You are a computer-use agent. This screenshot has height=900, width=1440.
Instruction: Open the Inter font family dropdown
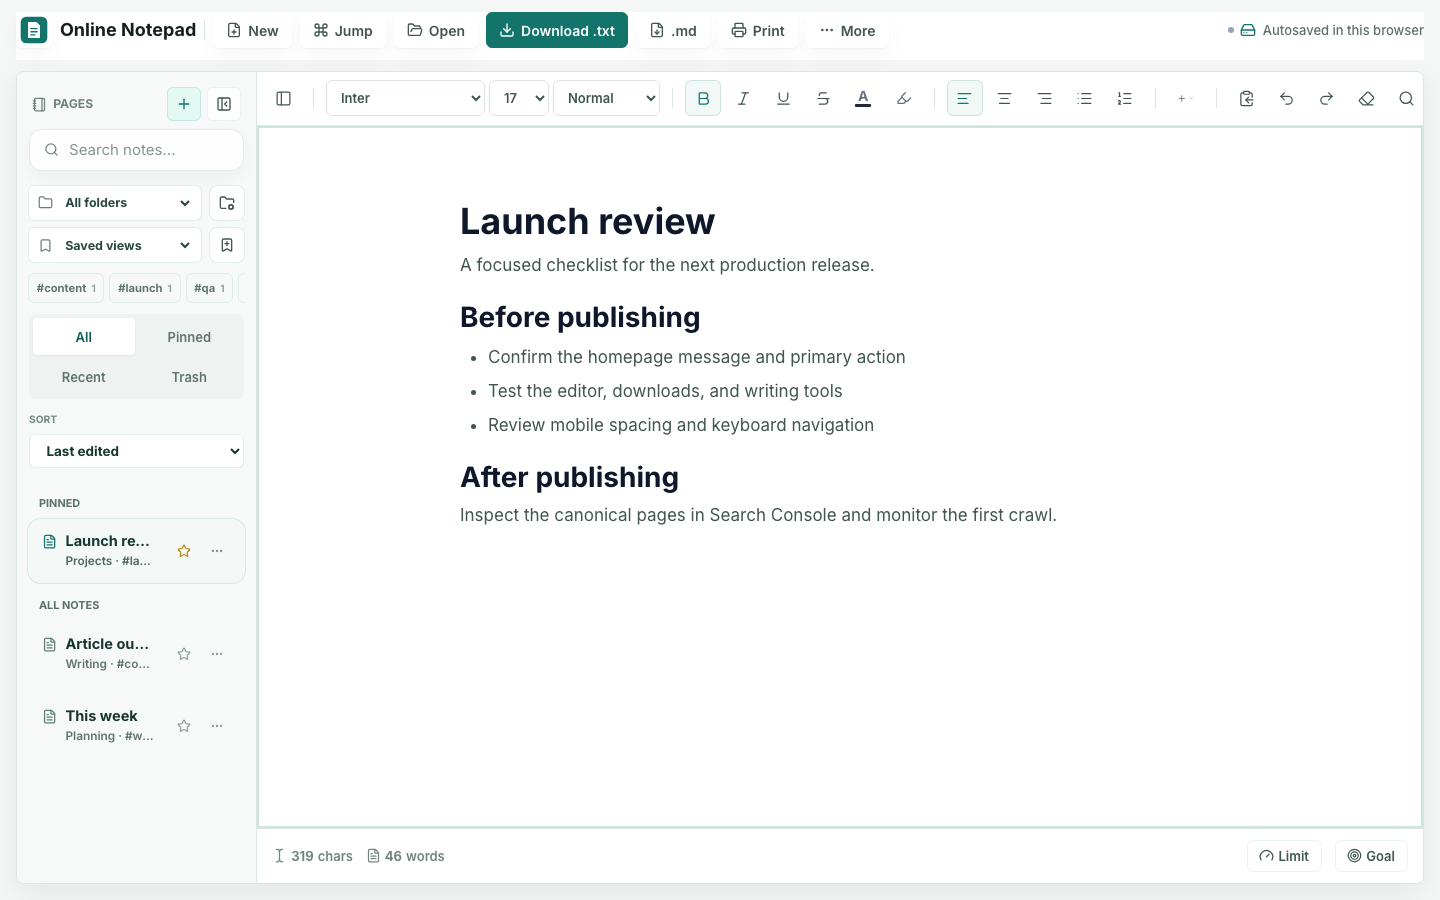[x=406, y=98]
